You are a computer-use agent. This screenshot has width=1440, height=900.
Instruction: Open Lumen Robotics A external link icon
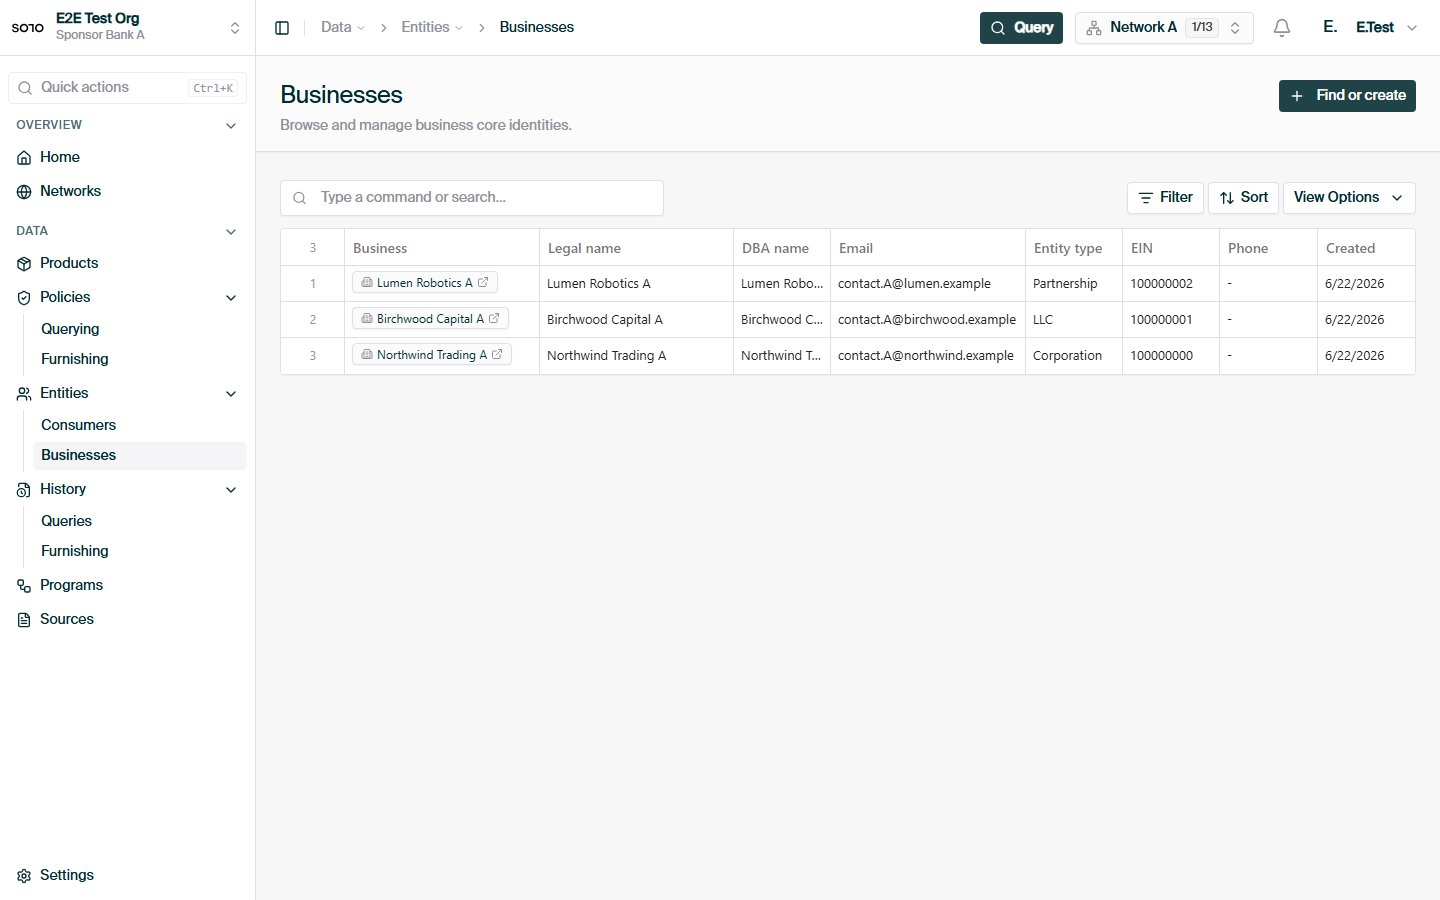(483, 283)
